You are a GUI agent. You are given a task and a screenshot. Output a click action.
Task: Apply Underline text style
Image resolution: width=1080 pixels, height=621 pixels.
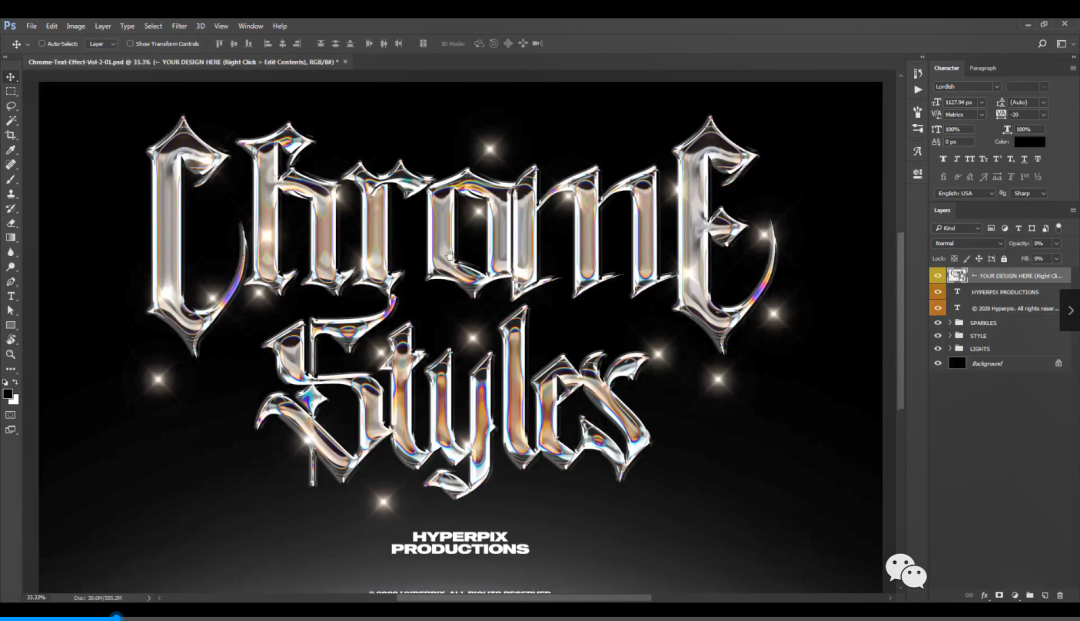coord(1024,159)
